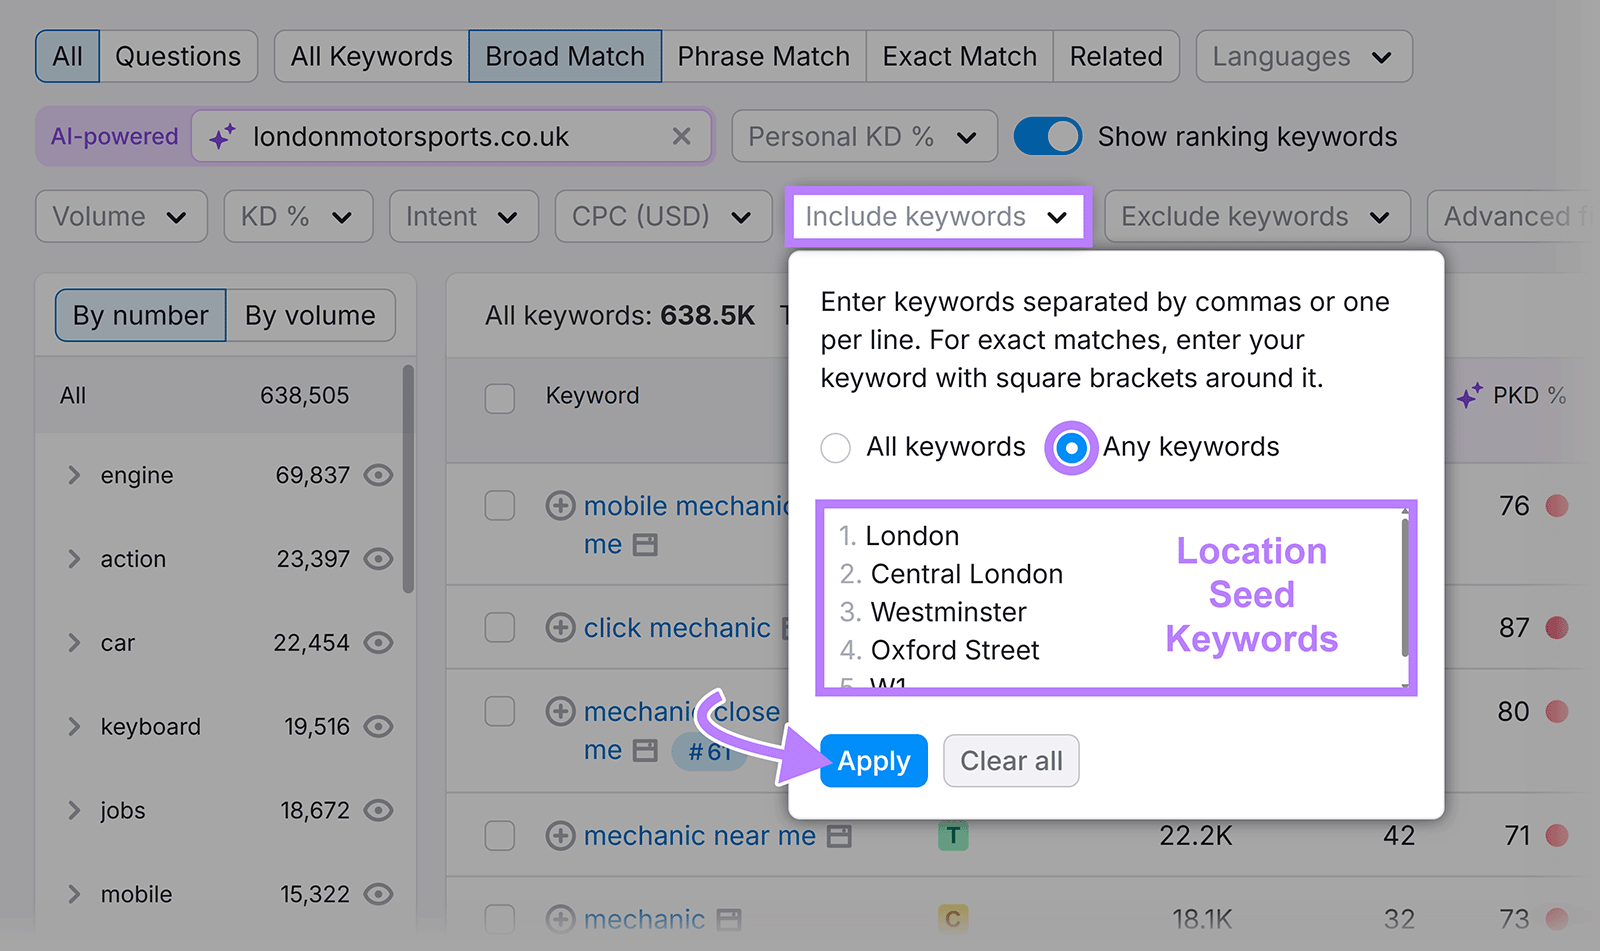Apply the included location keywords

pos(872,761)
